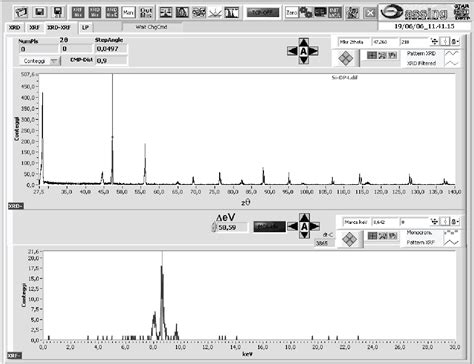
Task: Click the diverging beams icon in toolbar
Action: 215,13
